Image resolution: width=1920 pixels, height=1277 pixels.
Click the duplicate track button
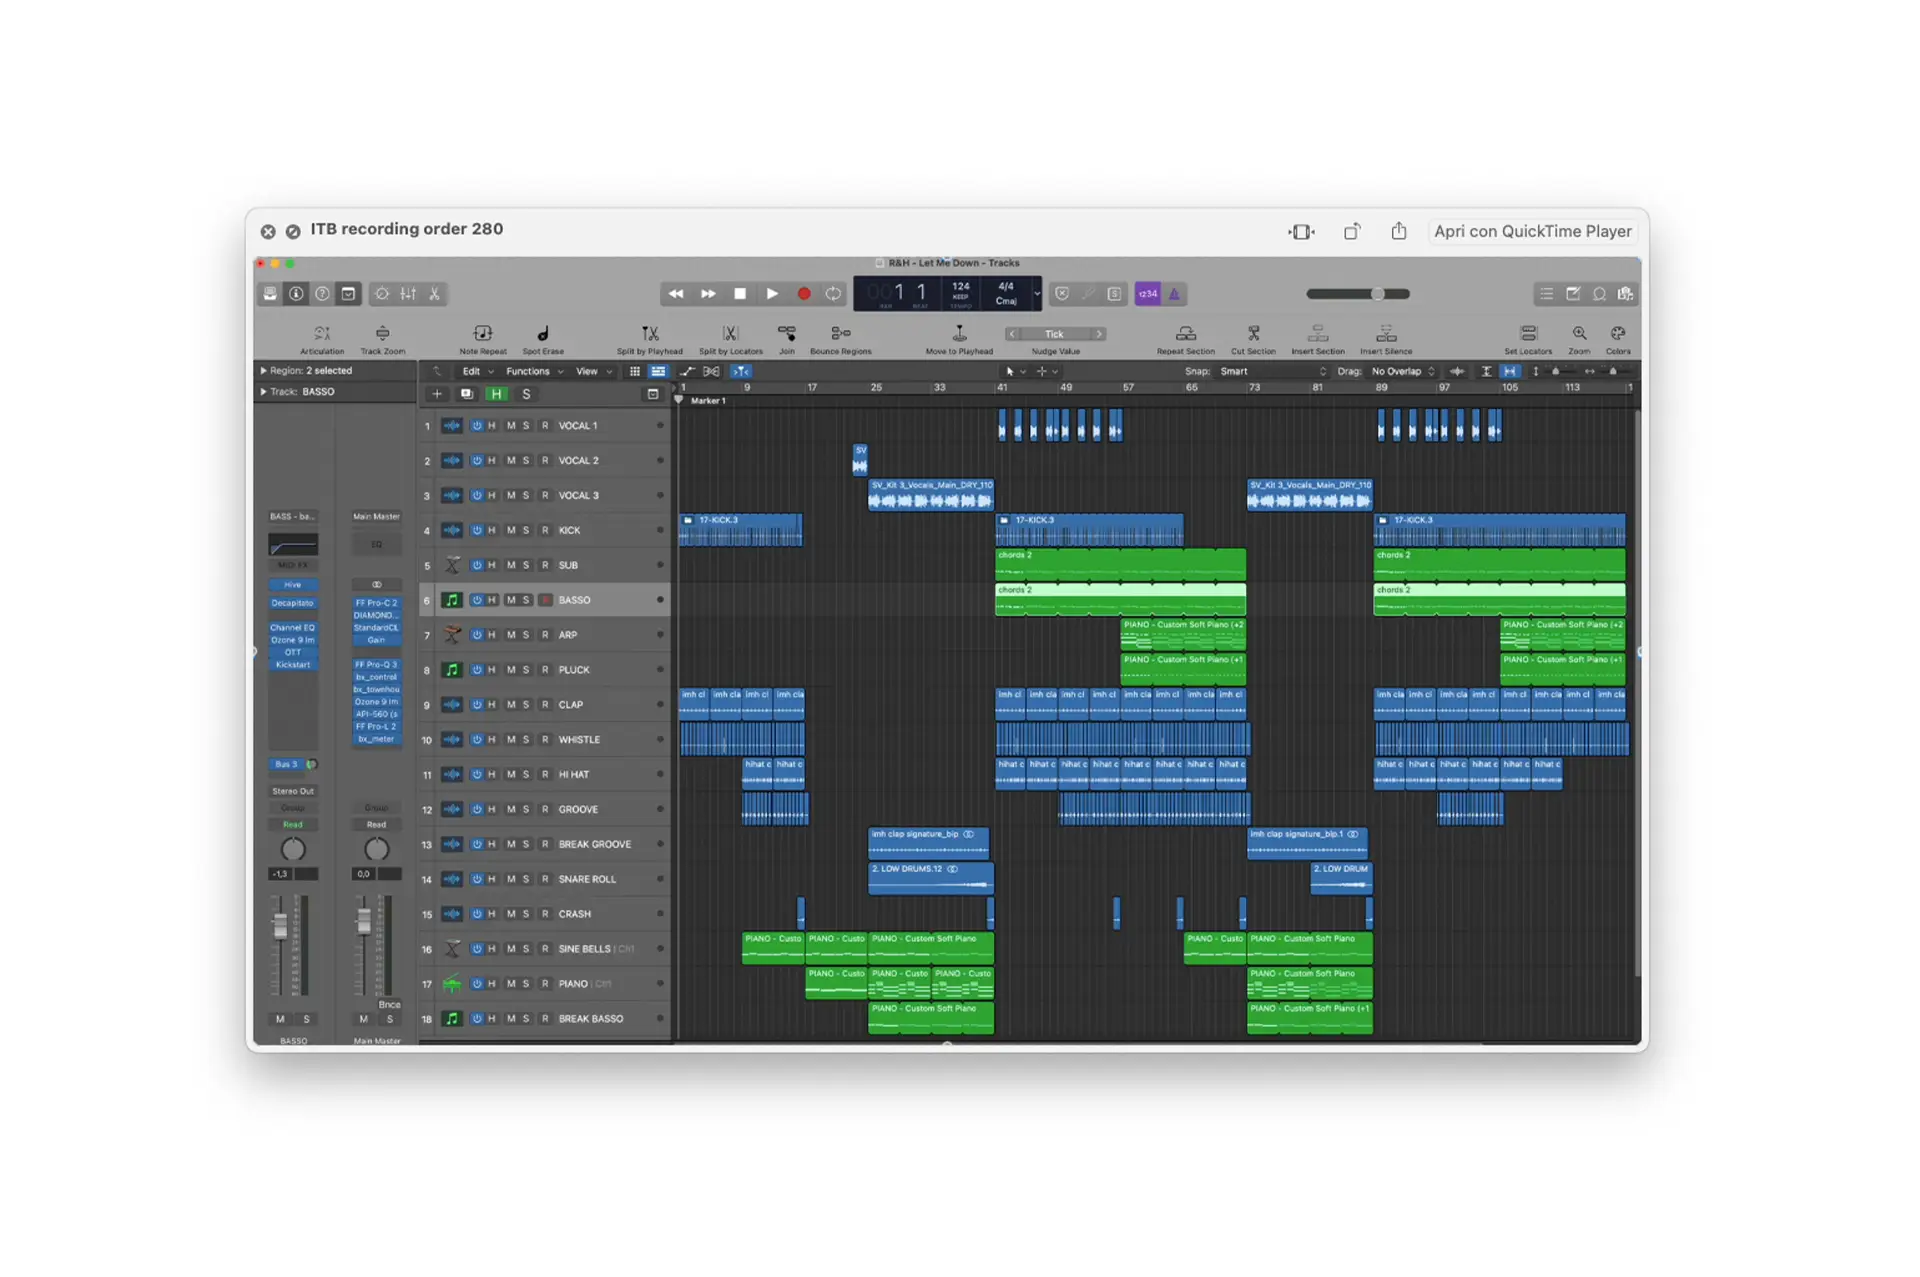tap(466, 394)
